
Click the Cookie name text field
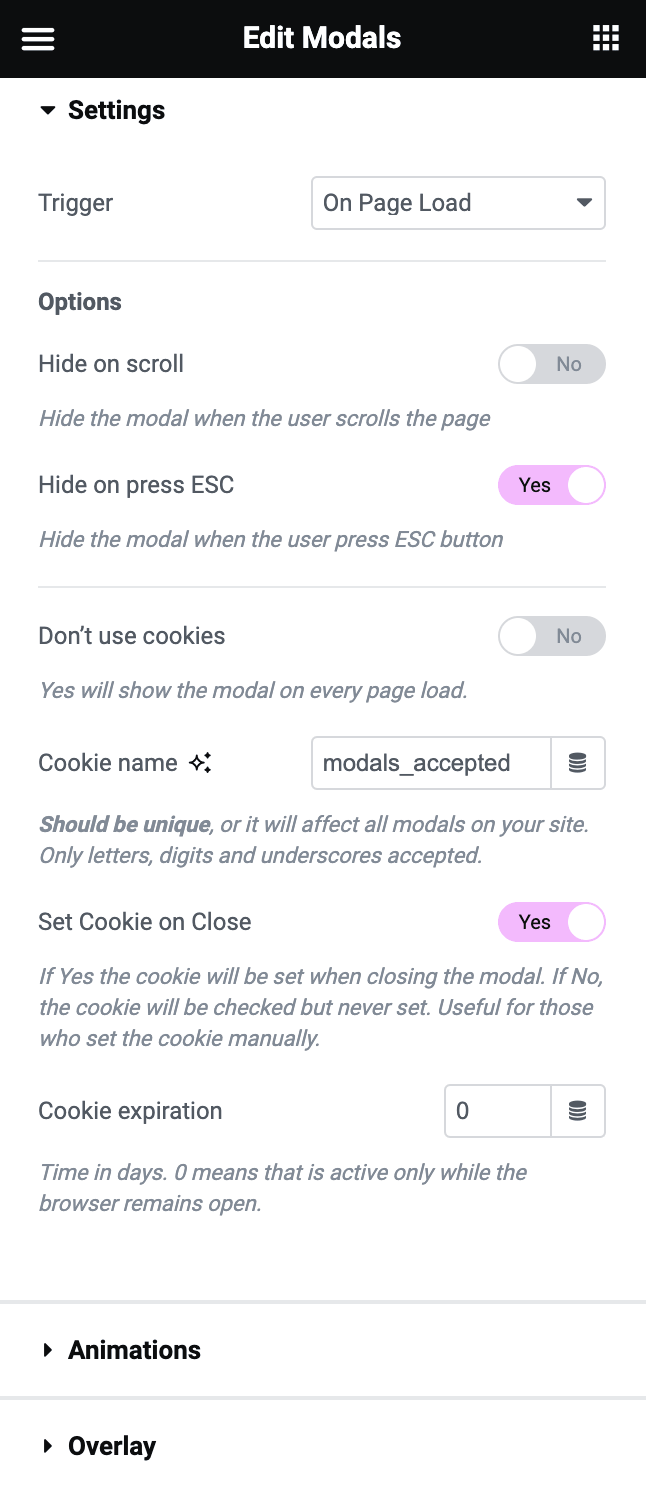coord(431,763)
